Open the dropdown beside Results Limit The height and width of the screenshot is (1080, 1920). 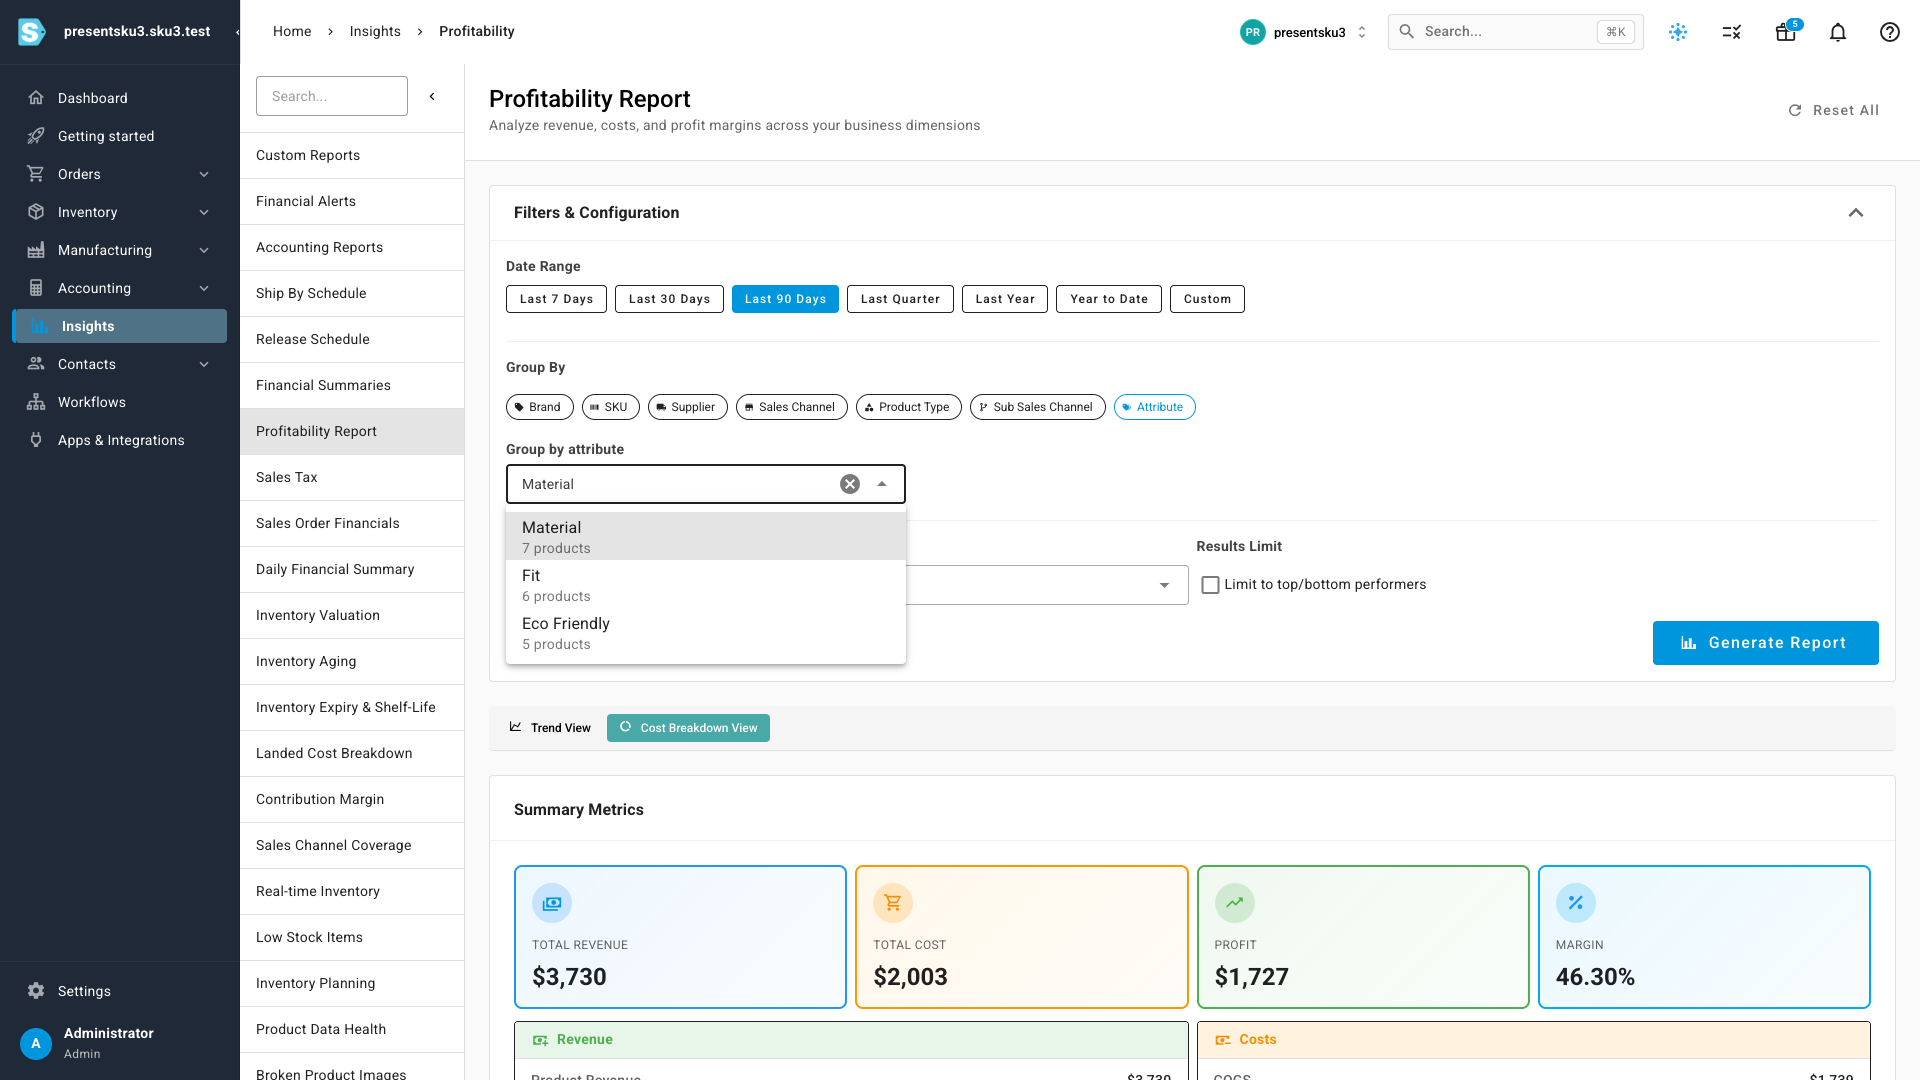(1164, 585)
